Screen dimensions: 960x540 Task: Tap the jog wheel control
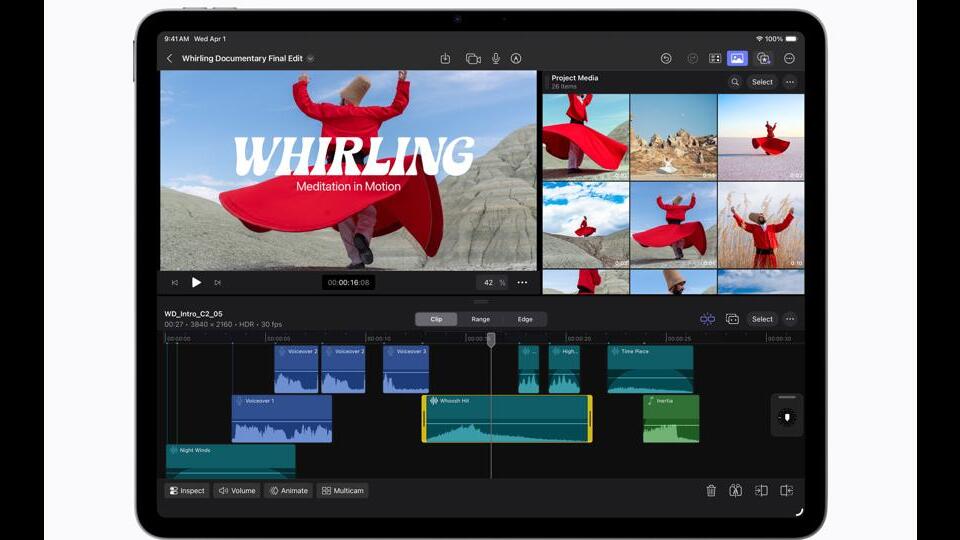(787, 417)
